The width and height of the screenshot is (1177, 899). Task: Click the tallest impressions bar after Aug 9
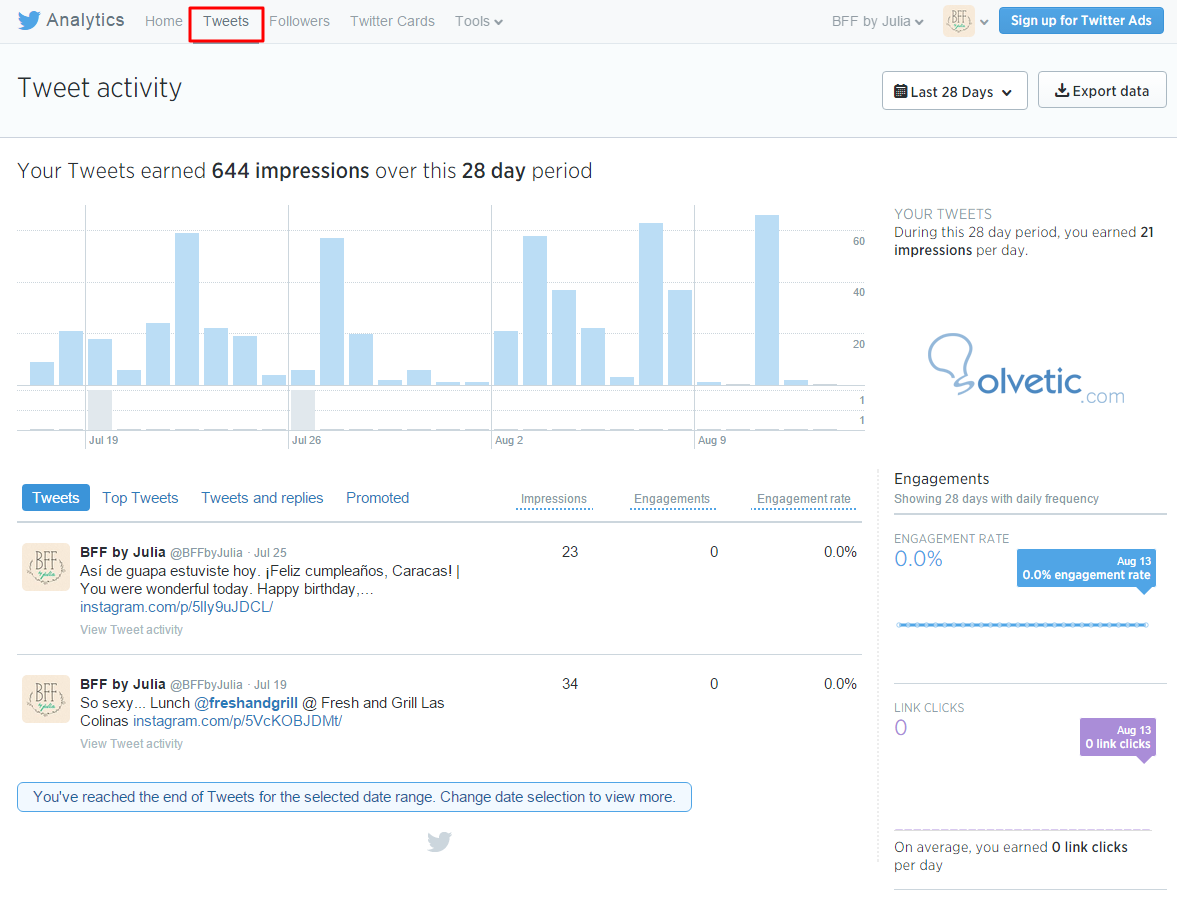[x=766, y=300]
